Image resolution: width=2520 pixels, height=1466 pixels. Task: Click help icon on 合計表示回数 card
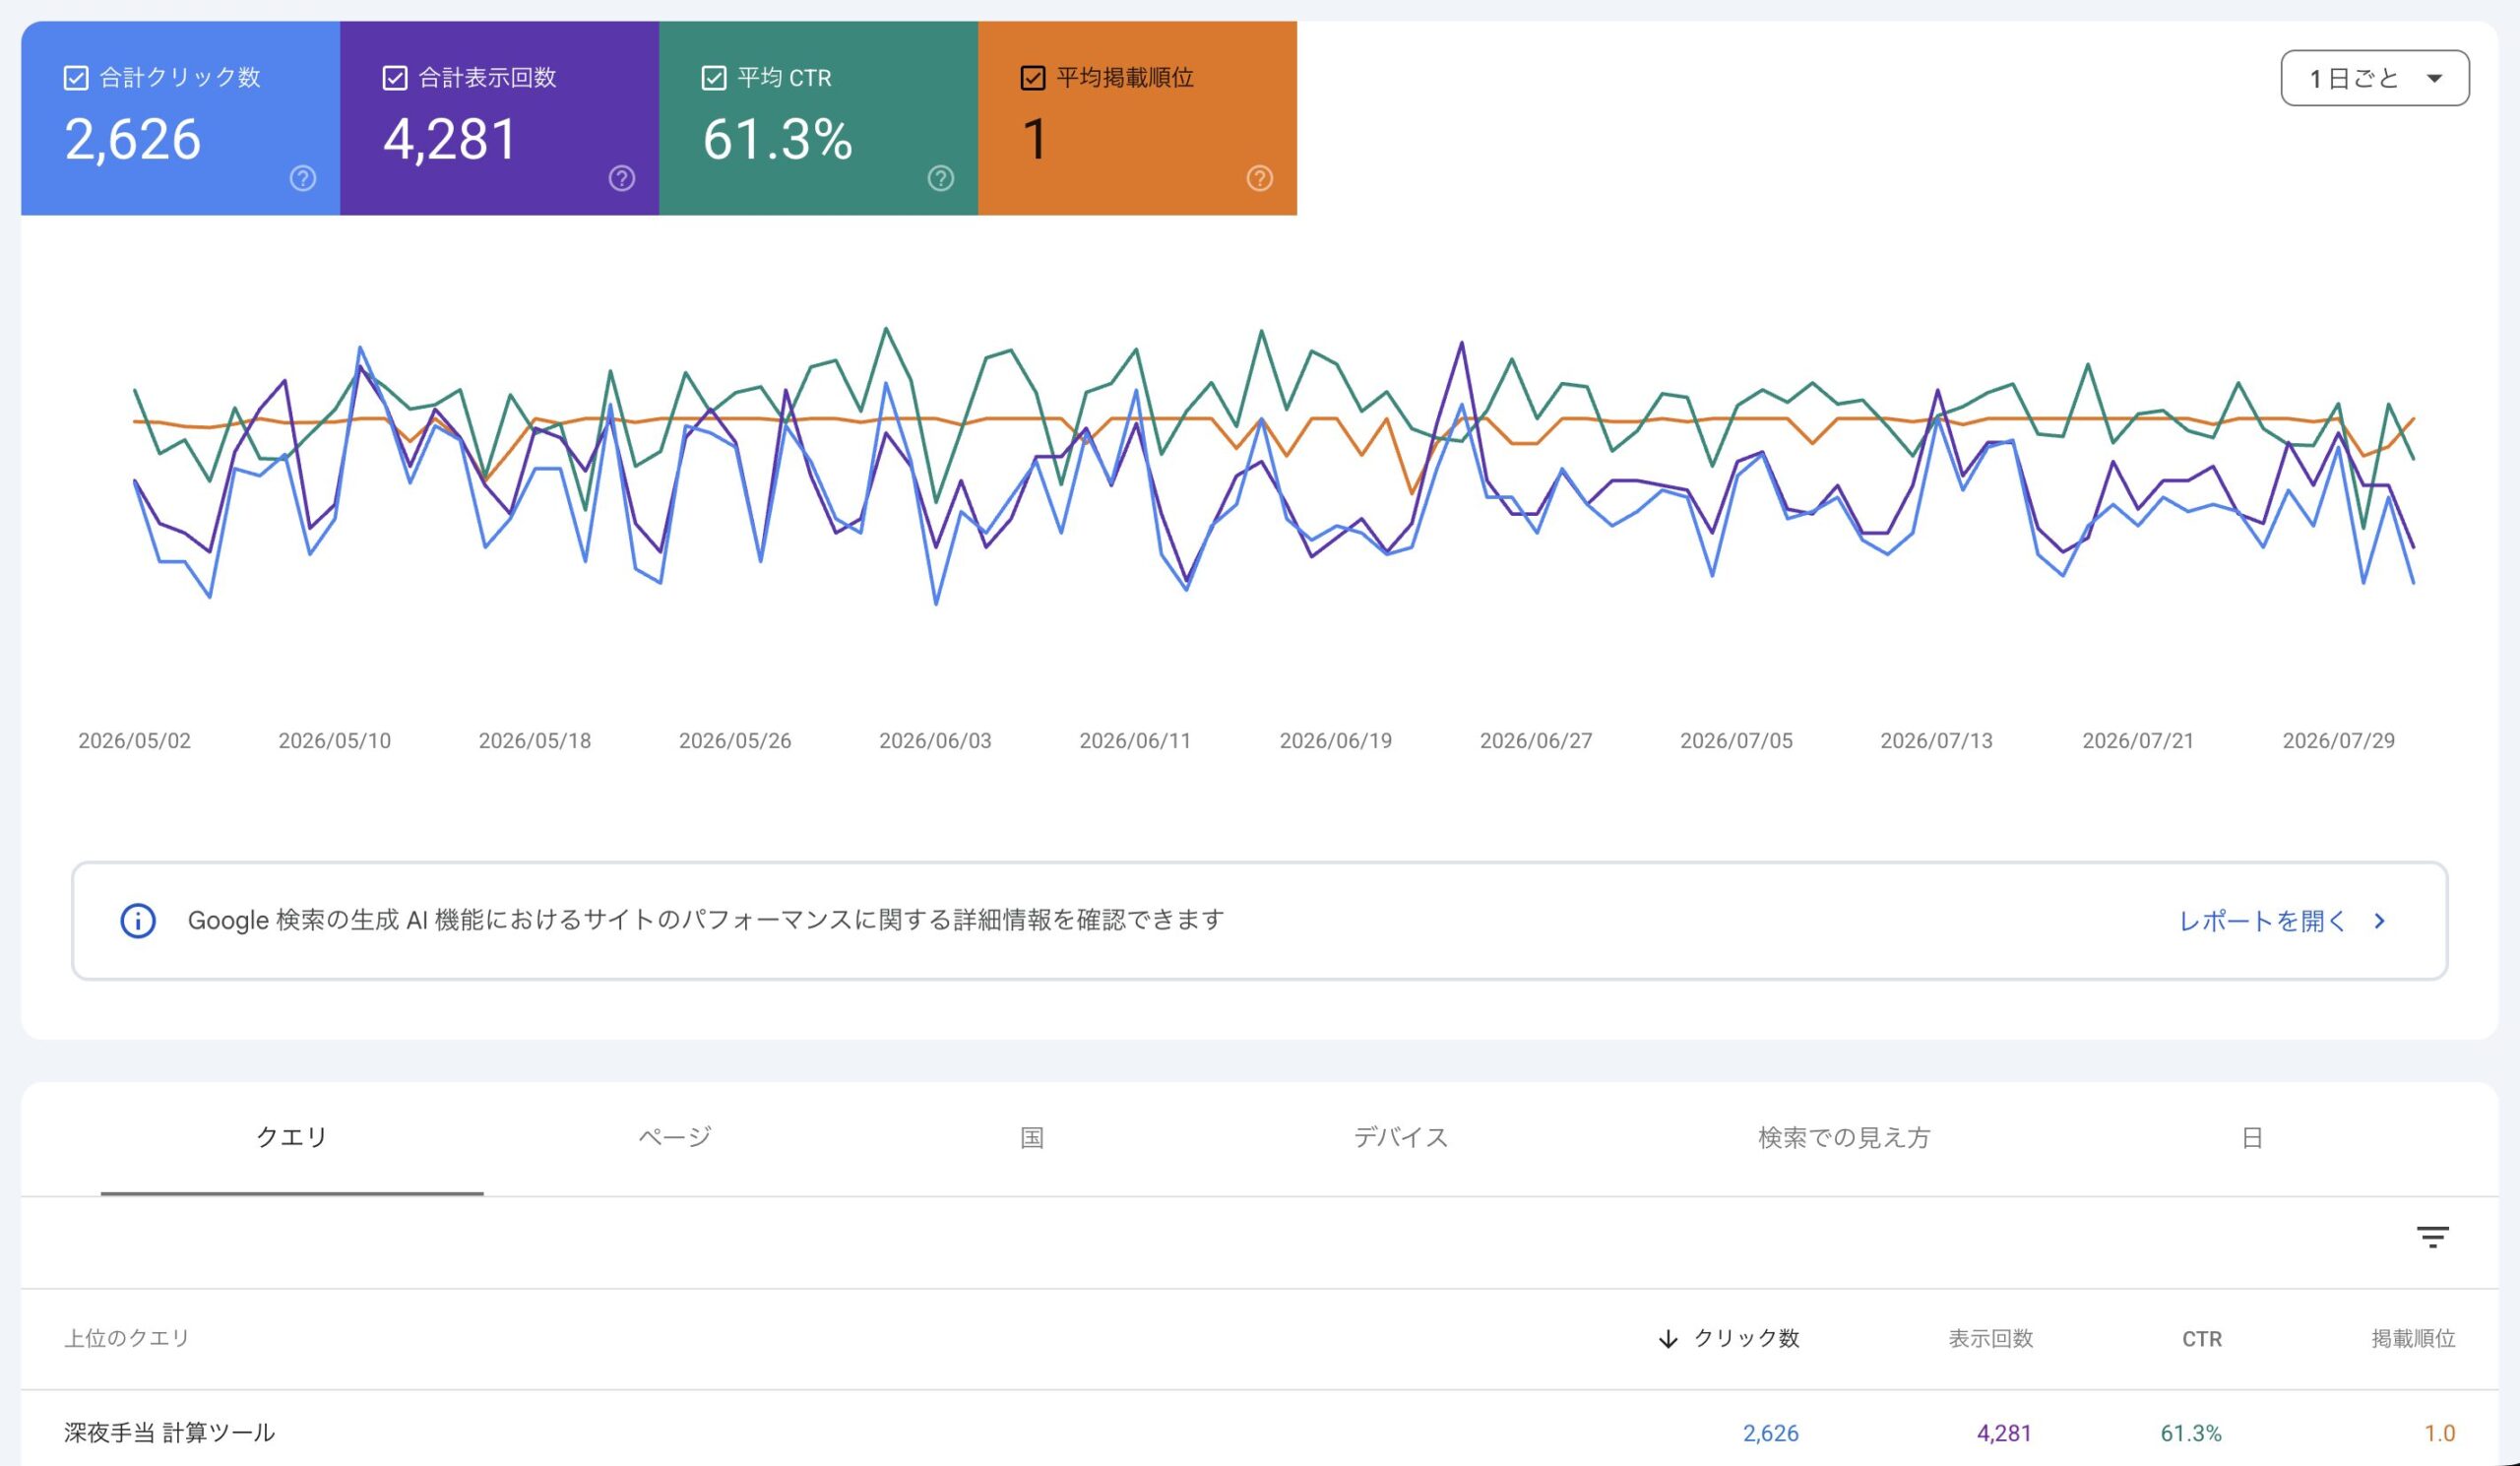[x=622, y=178]
